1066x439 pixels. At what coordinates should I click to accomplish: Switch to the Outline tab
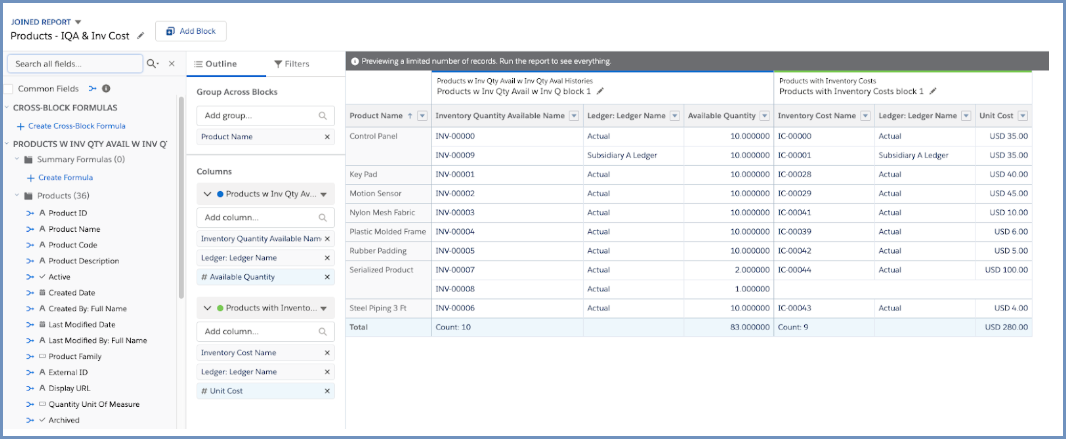(216, 64)
